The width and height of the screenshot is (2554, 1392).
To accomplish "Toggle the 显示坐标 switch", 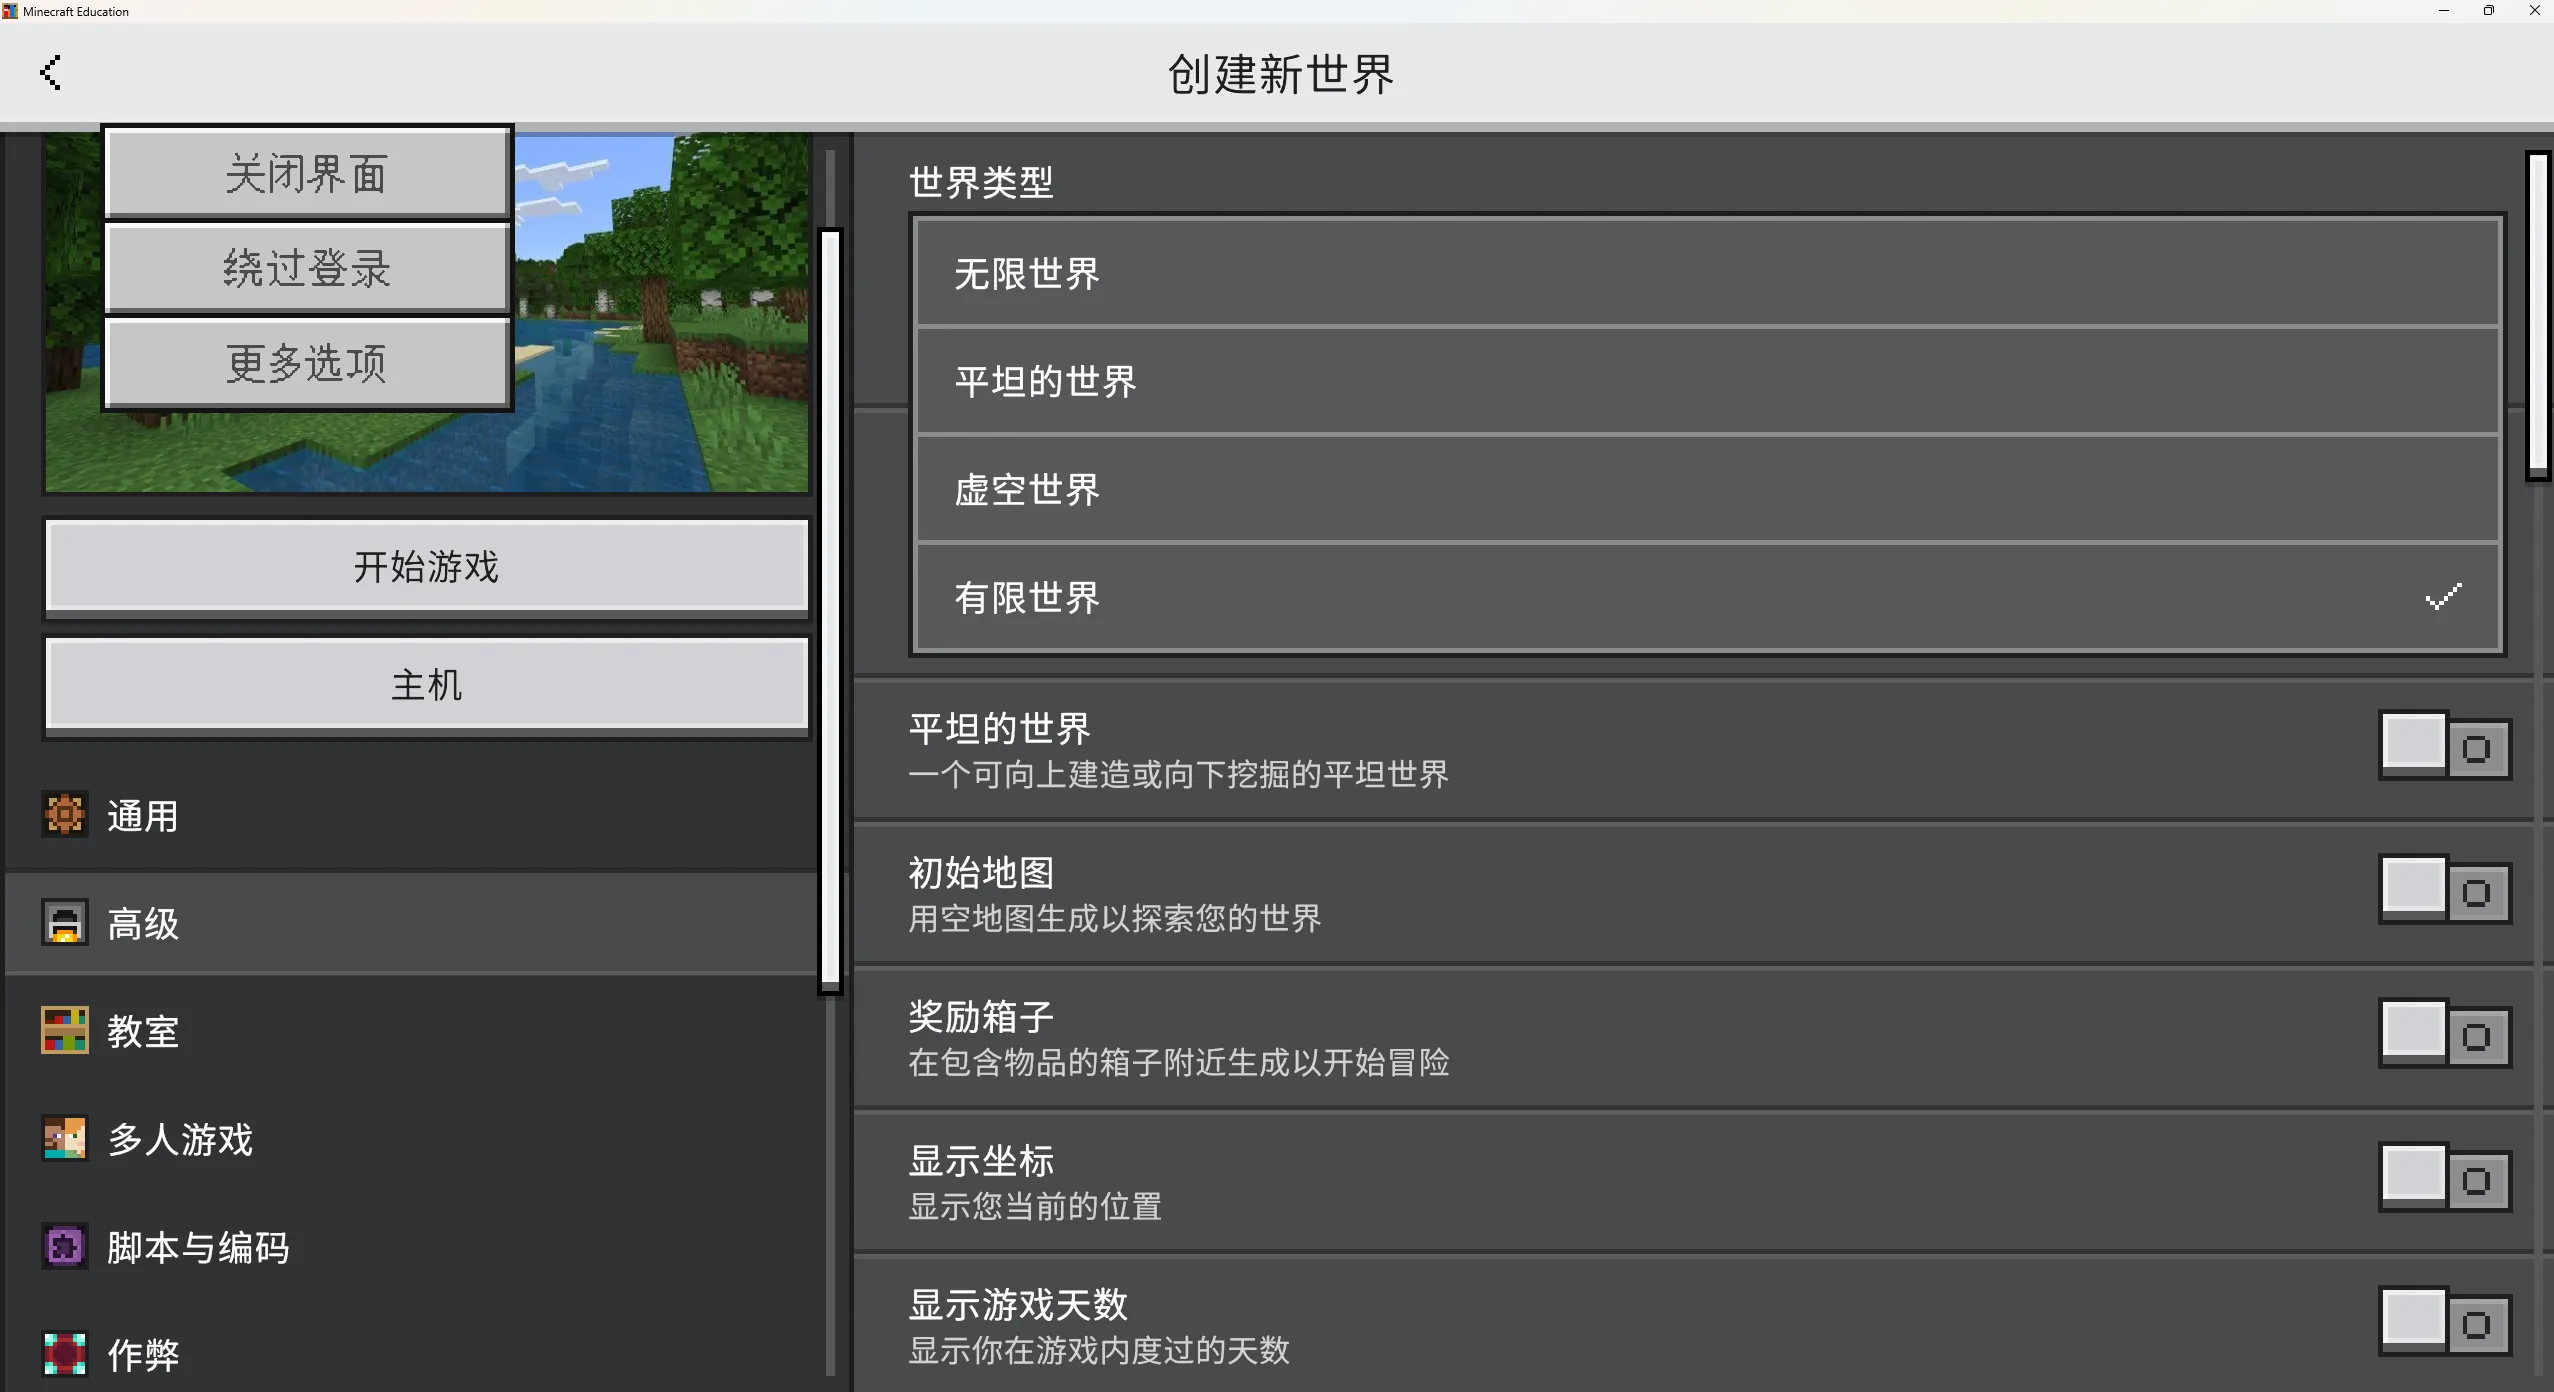I will coord(2444,1178).
